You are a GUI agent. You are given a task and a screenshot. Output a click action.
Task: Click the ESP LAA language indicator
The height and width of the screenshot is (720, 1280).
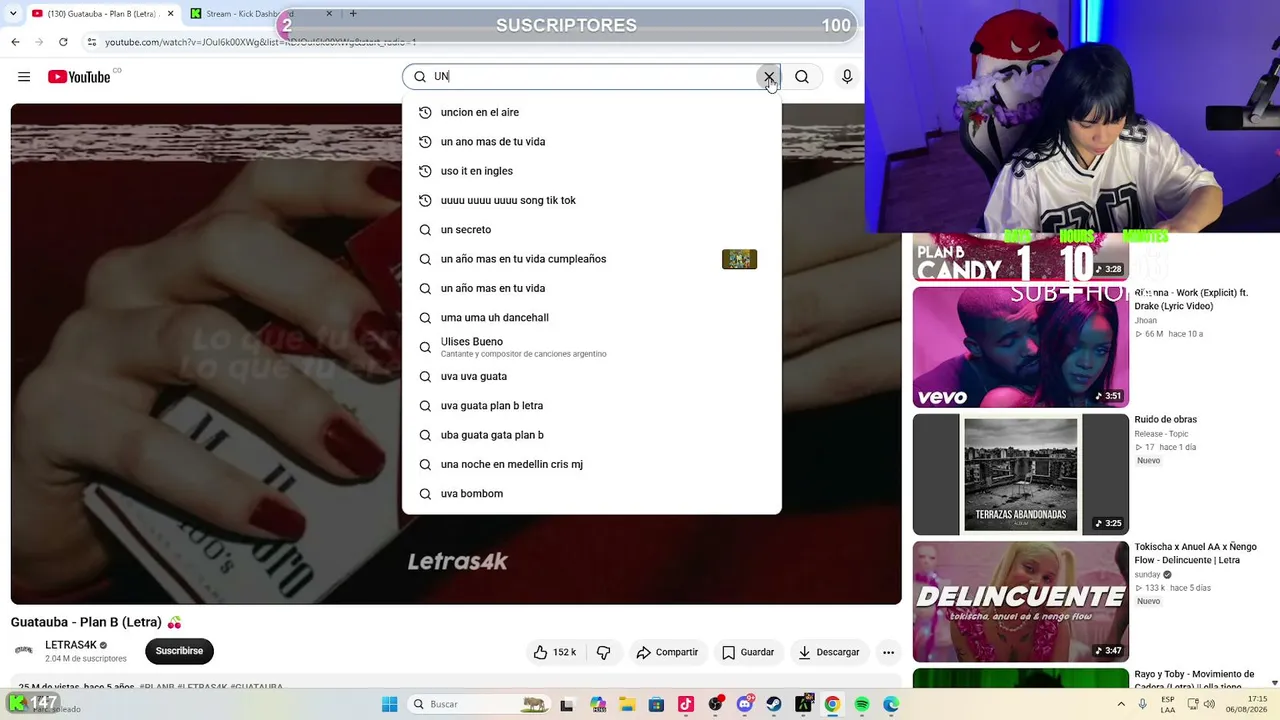click(x=1167, y=704)
